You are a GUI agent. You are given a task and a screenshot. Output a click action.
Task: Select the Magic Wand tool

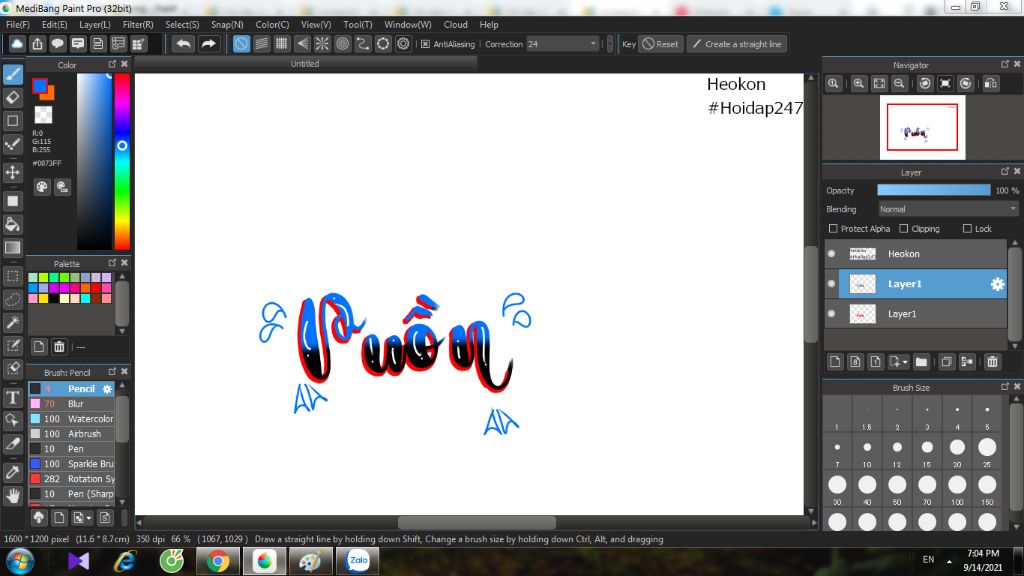[x=12, y=323]
